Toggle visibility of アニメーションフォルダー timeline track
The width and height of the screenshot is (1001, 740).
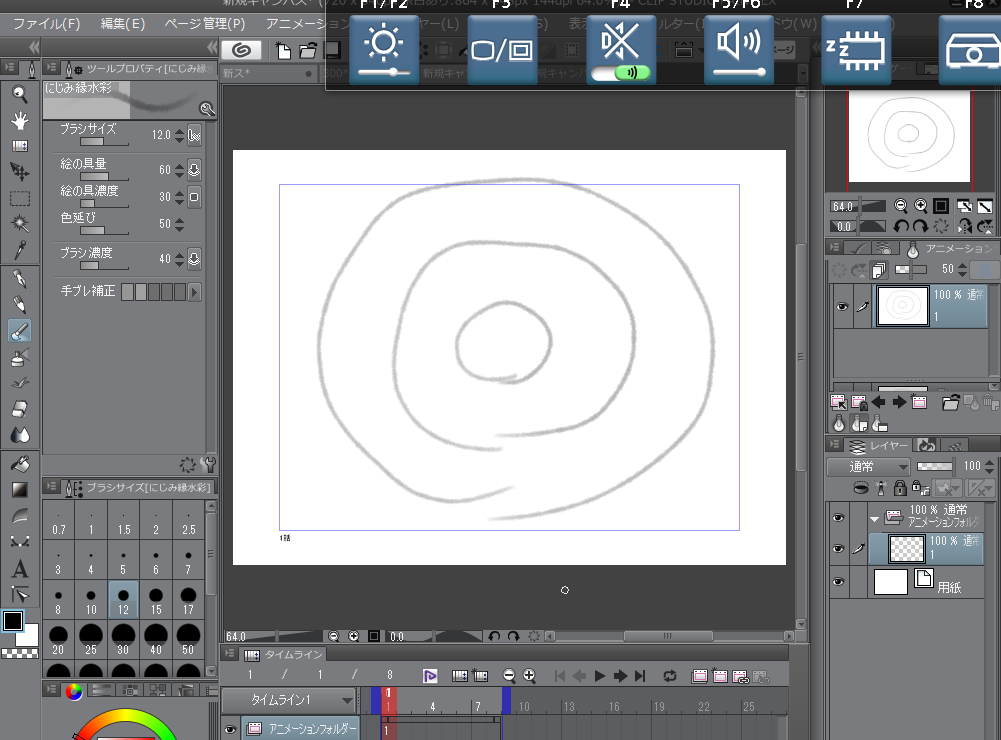[x=230, y=730]
